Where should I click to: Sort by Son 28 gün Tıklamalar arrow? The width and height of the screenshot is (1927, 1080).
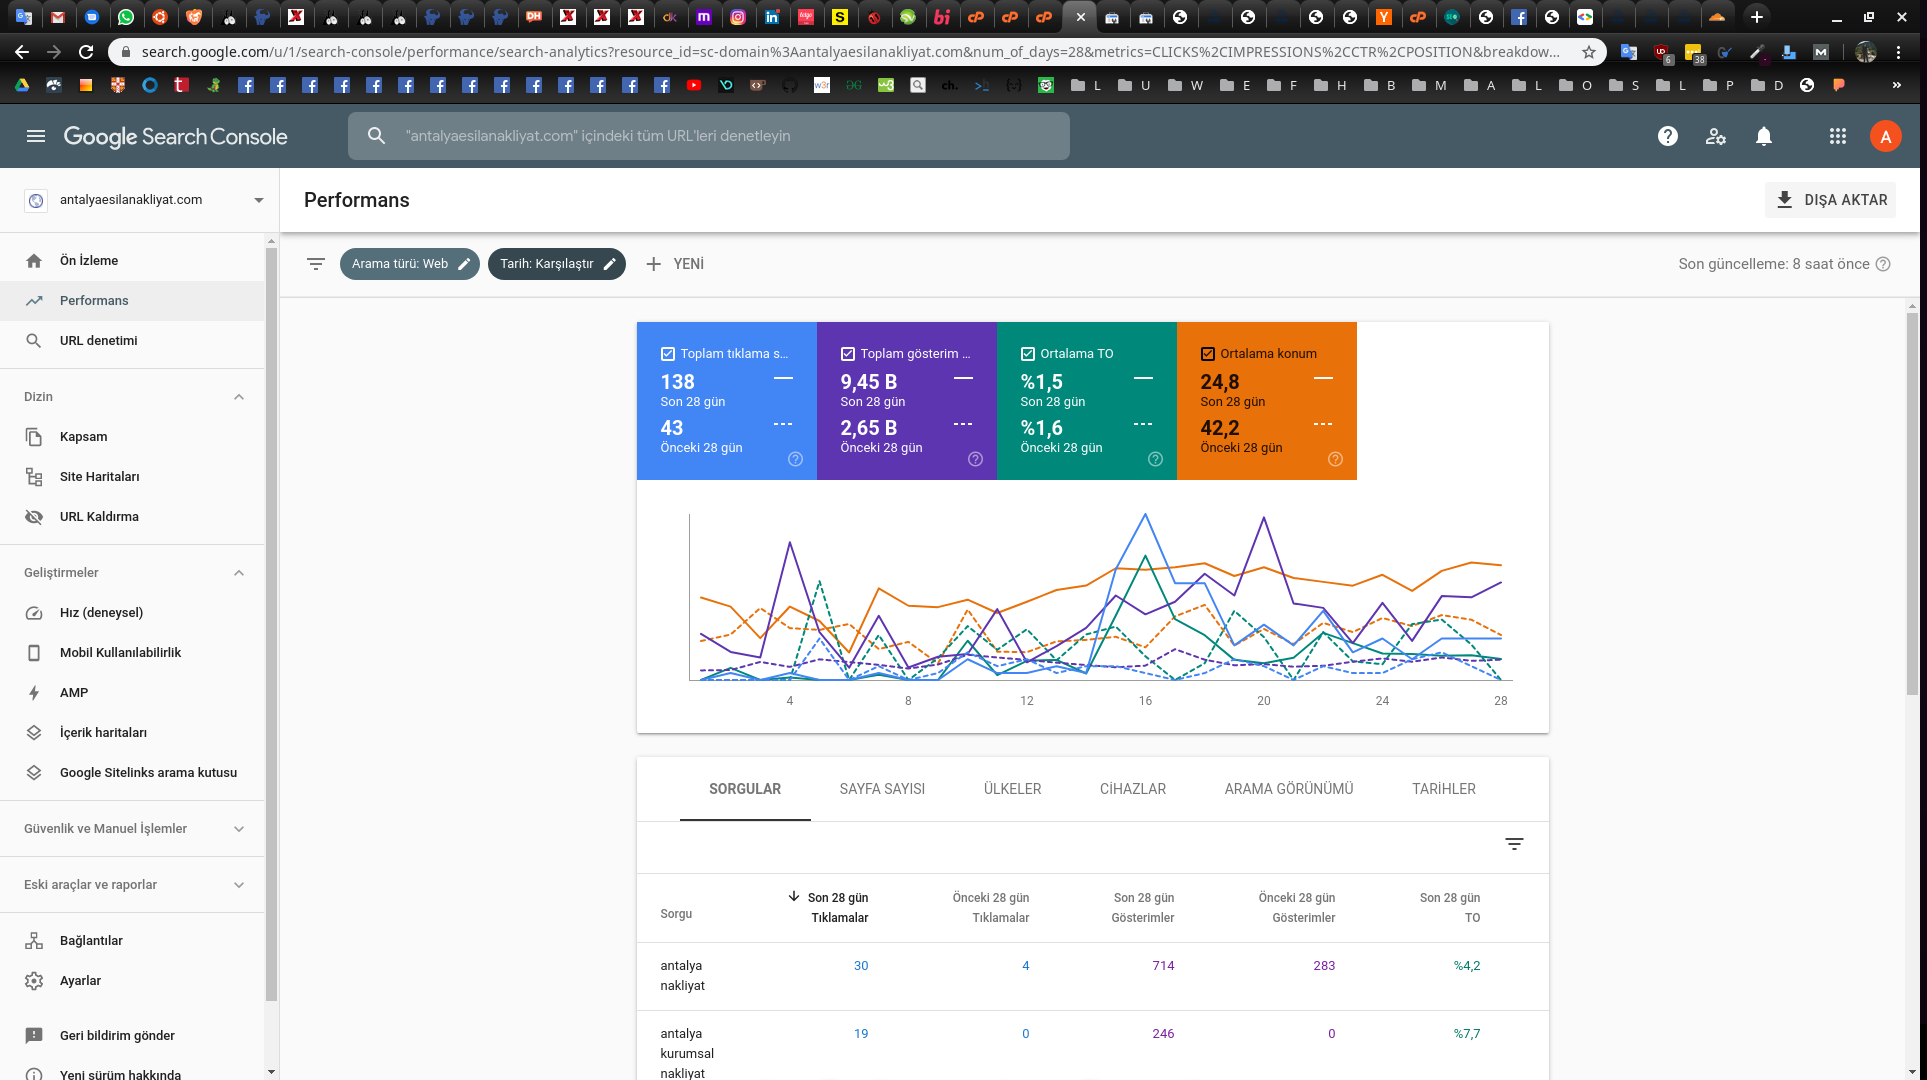point(794,897)
